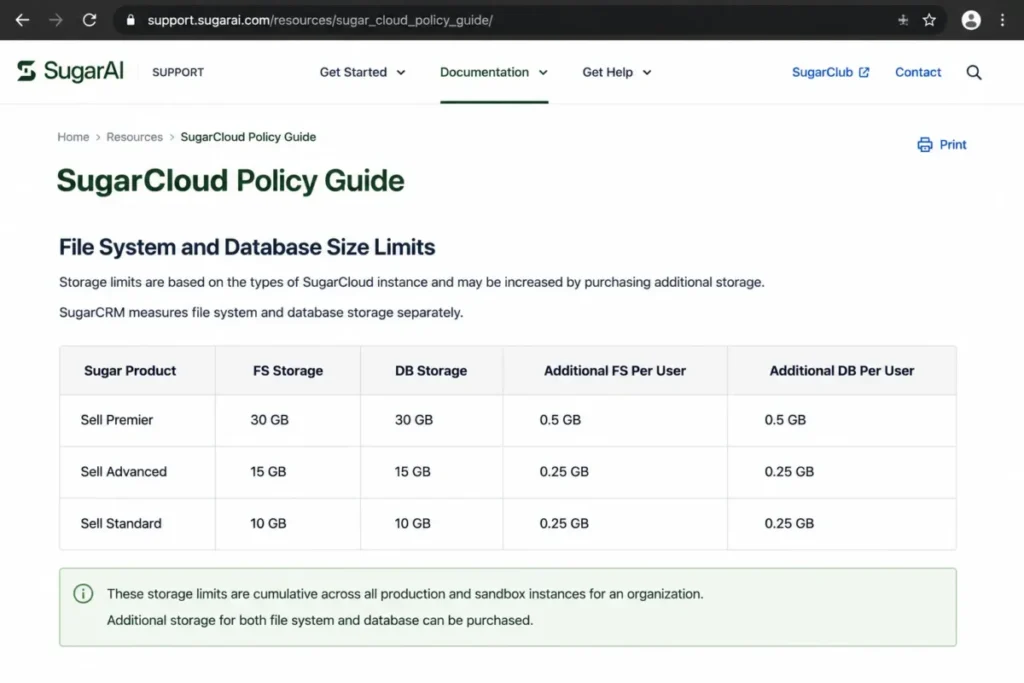The image size is (1024, 683).
Task: Click the padlock site info icon
Action: 131,20
